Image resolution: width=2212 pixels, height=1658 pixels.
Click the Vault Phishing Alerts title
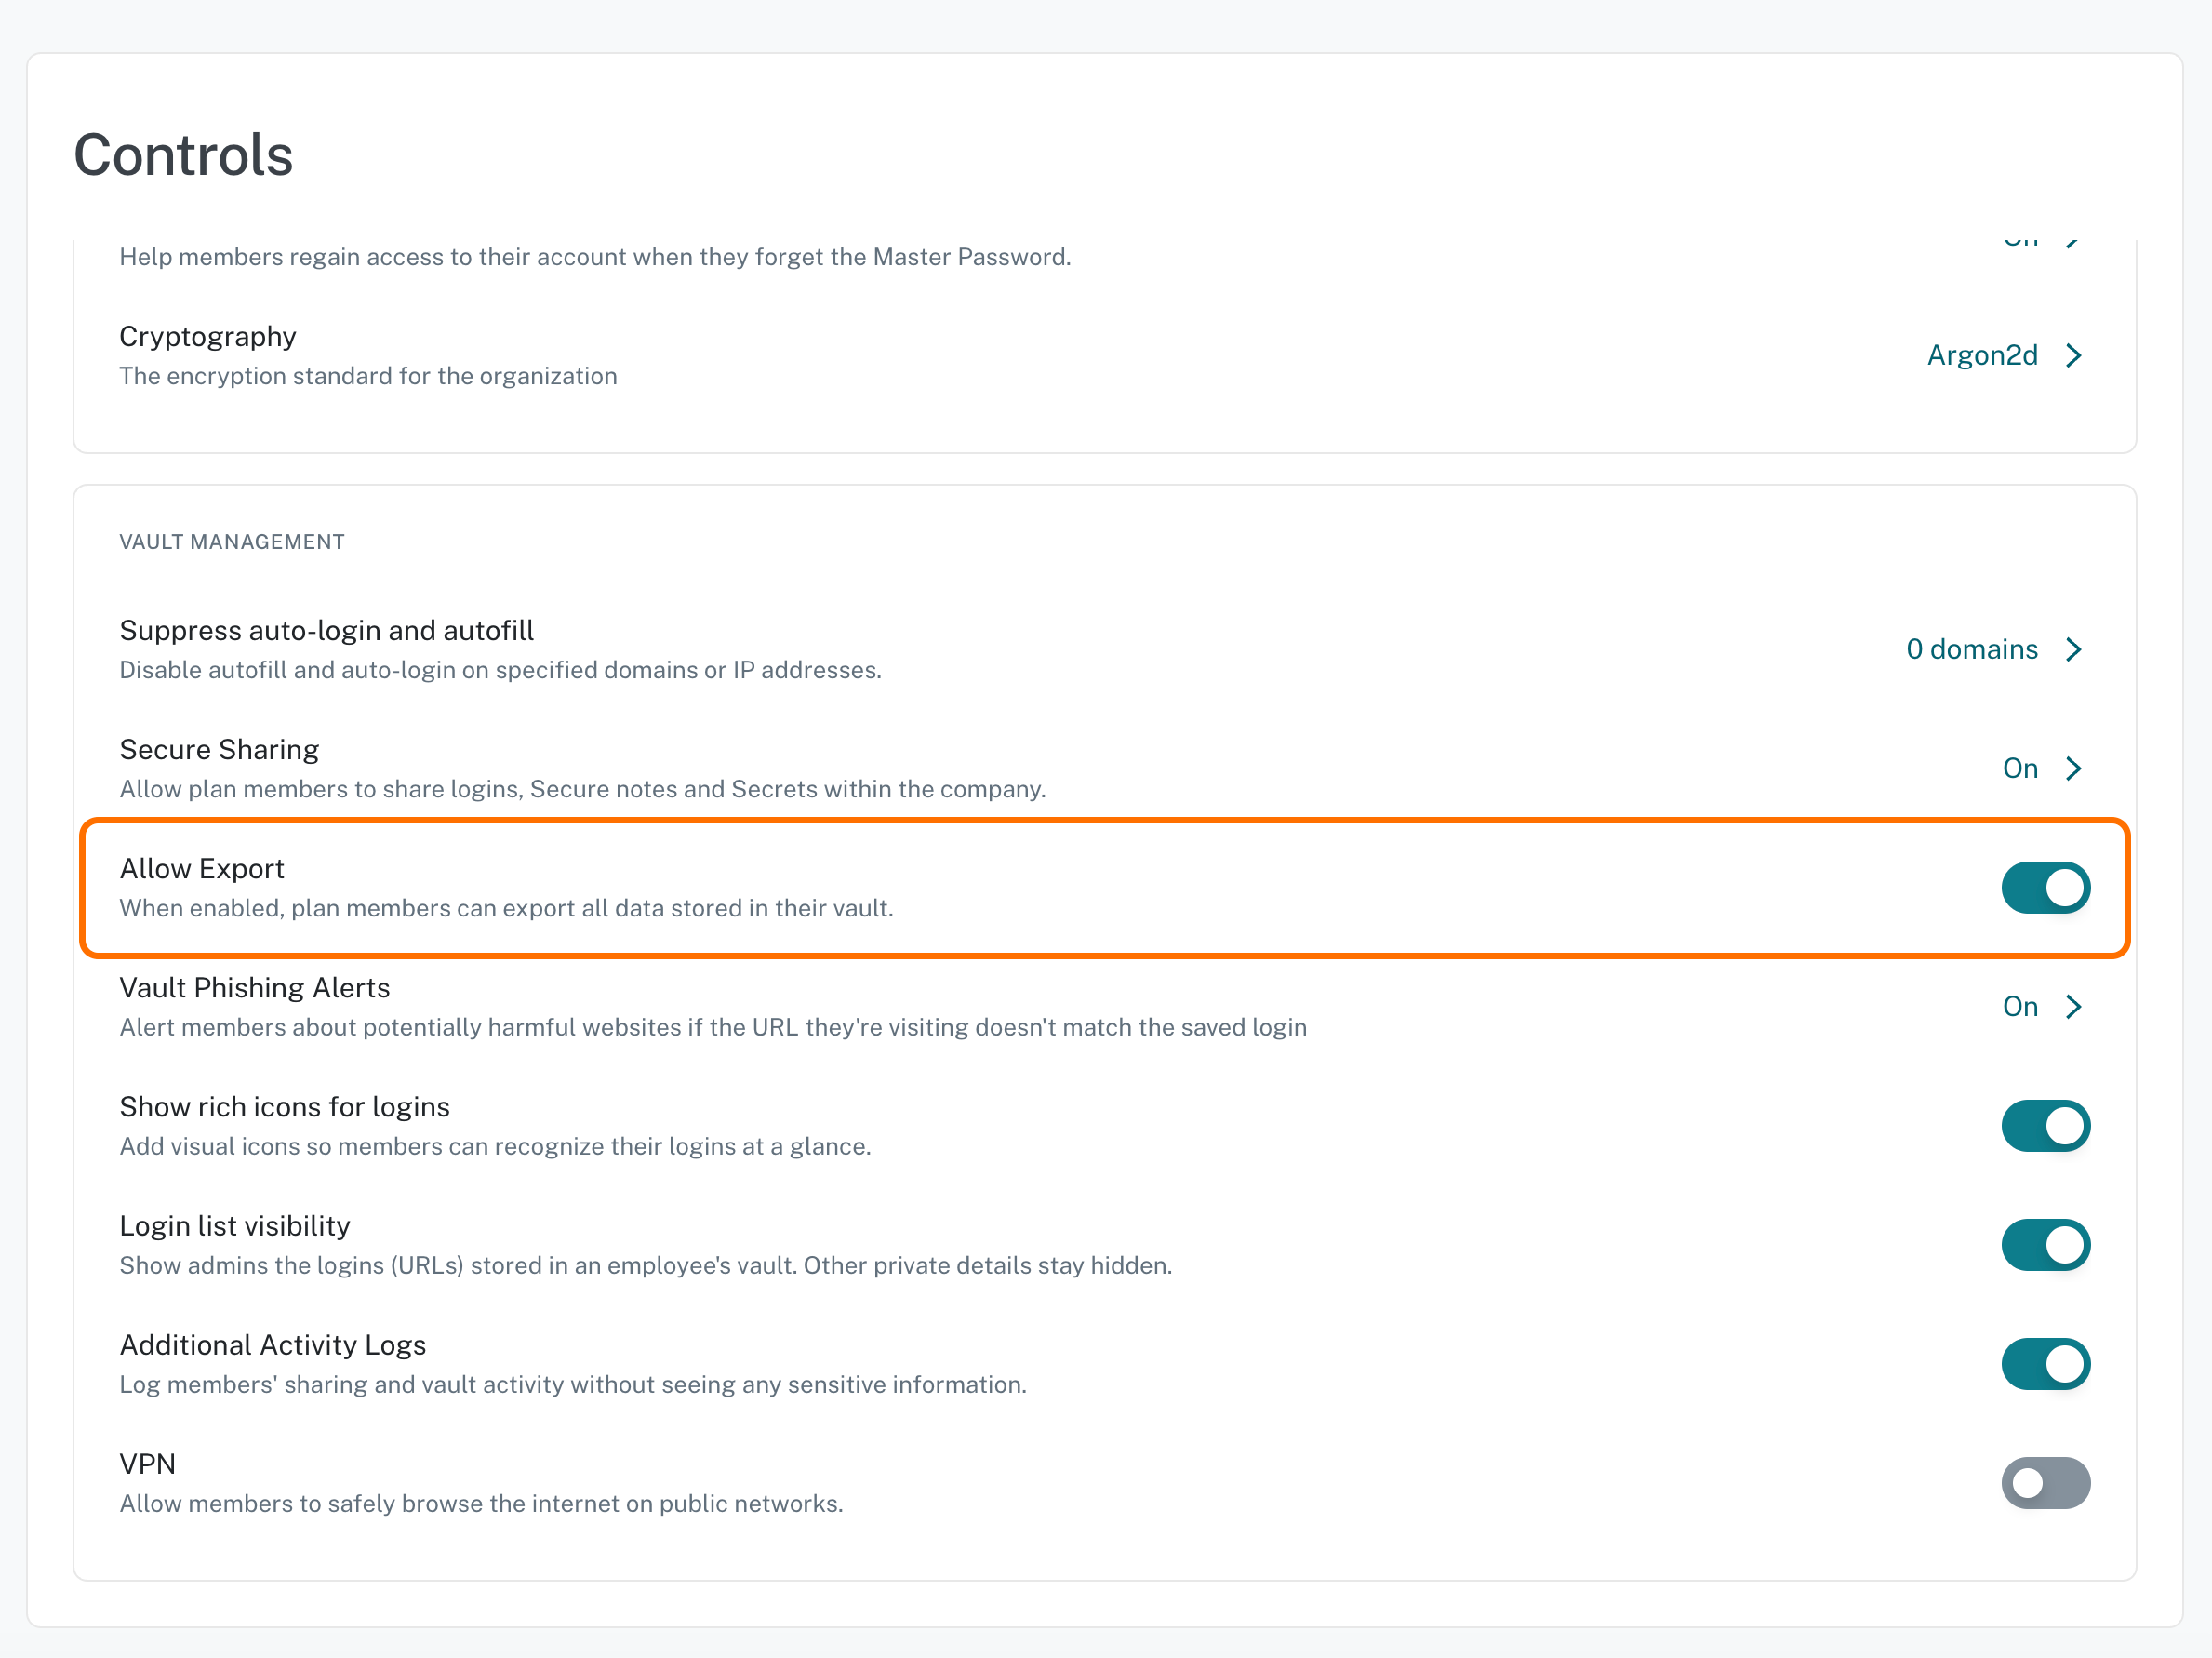pyautogui.click(x=255, y=988)
